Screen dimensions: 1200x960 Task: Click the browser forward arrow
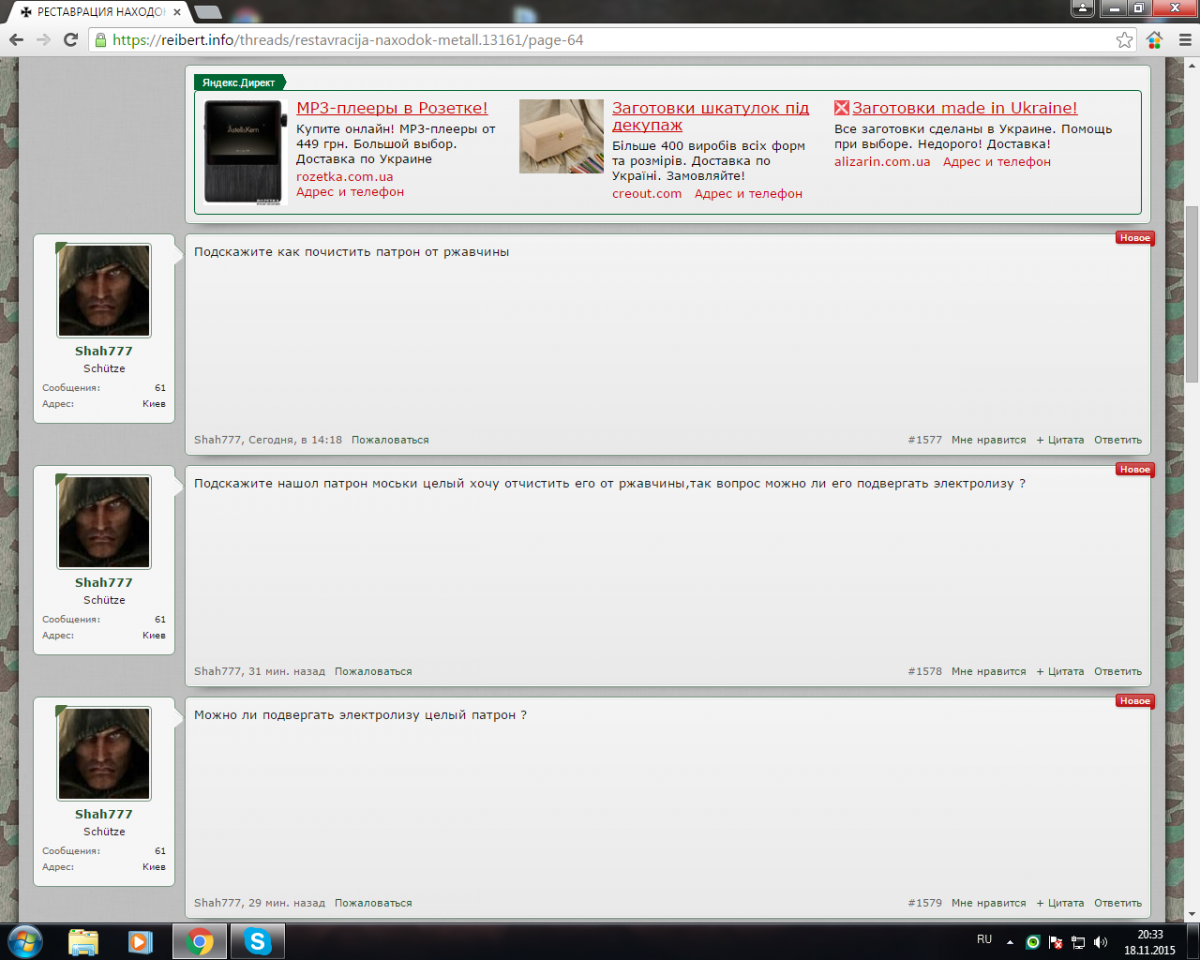pos(43,40)
